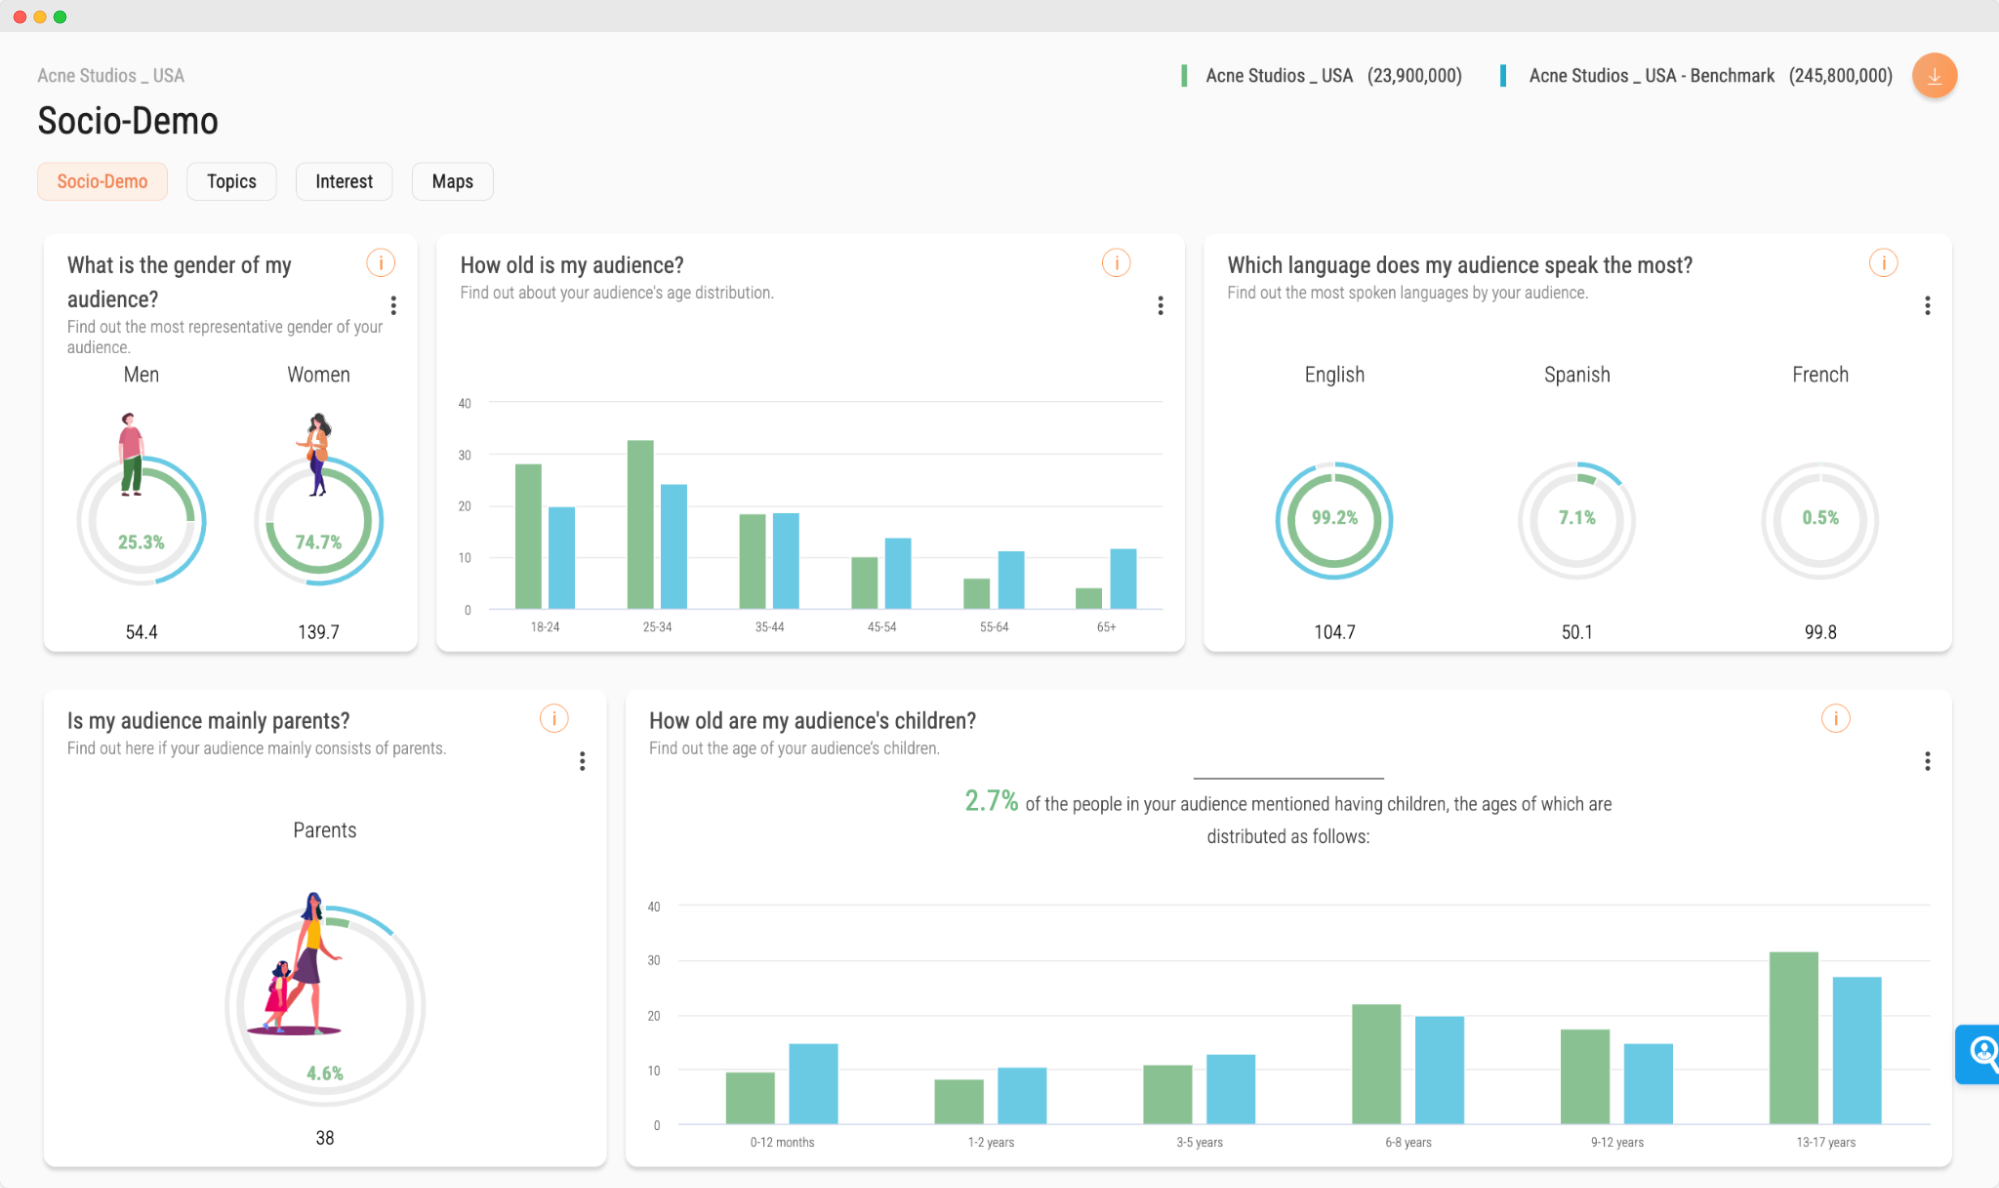1999x1188 pixels.
Task: Open three-dot menu on parents card
Action: (x=582, y=761)
